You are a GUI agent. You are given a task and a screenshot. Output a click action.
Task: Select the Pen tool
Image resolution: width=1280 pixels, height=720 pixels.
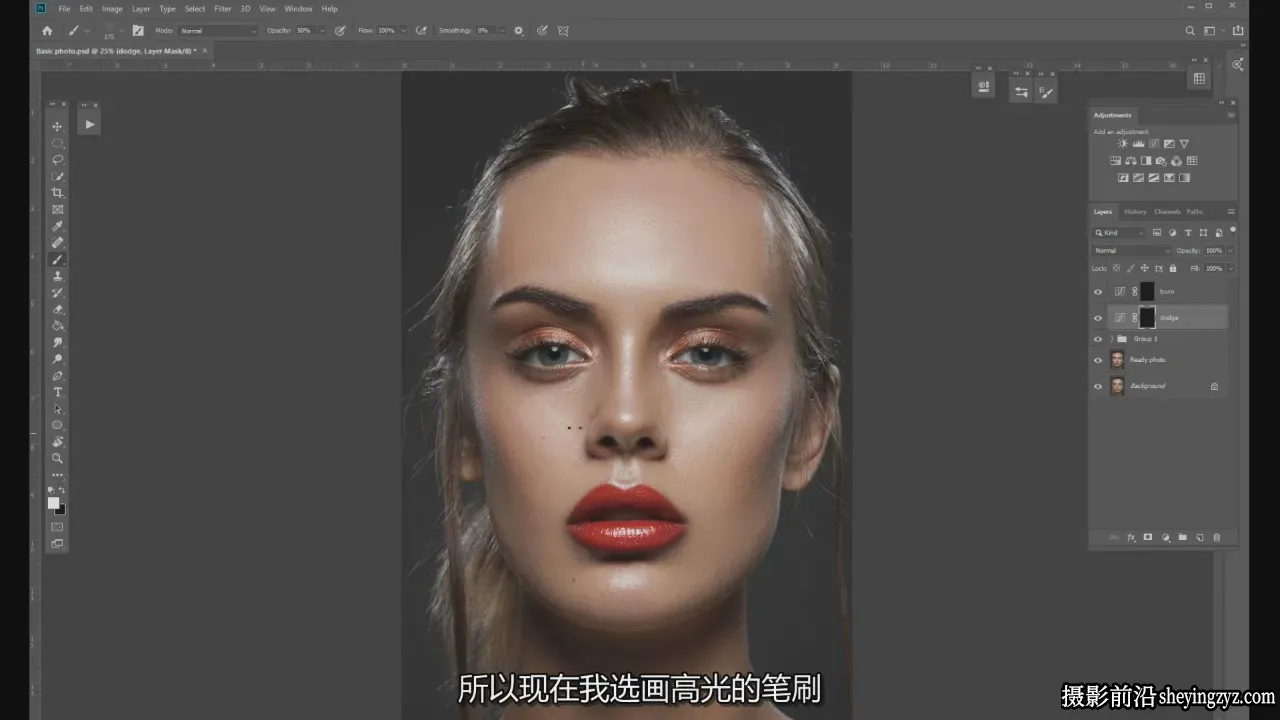[57, 376]
